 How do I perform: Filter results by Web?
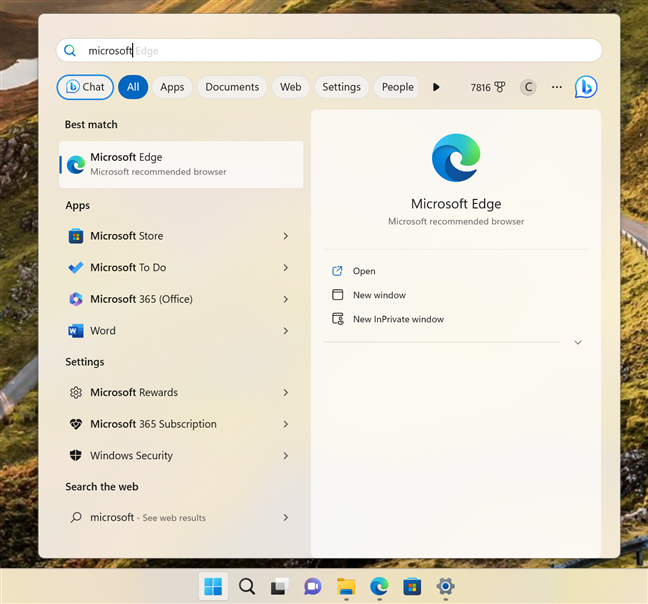click(x=291, y=87)
